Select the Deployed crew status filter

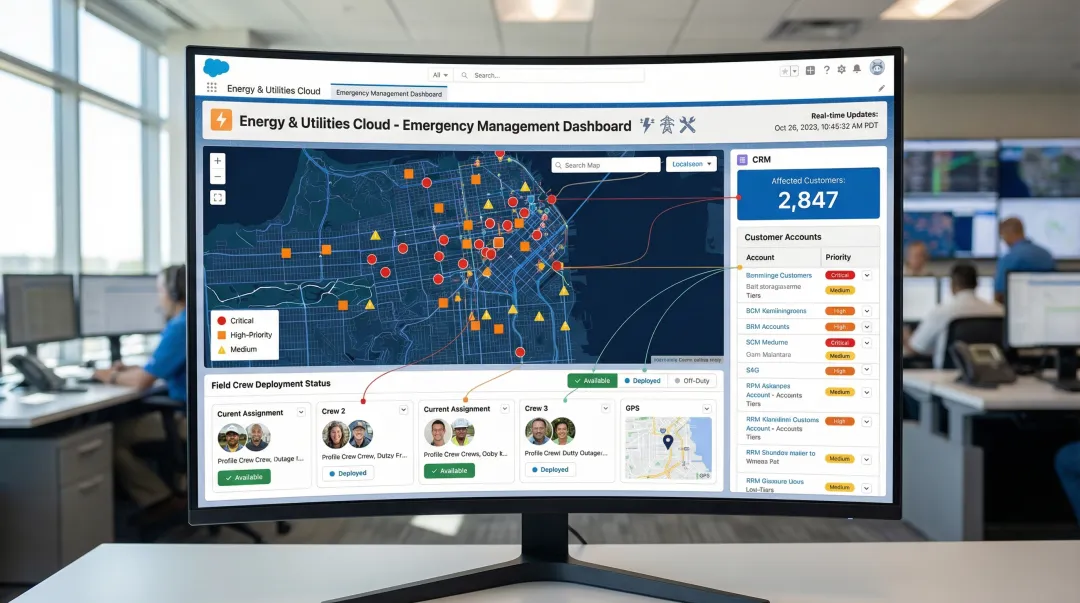(x=642, y=381)
